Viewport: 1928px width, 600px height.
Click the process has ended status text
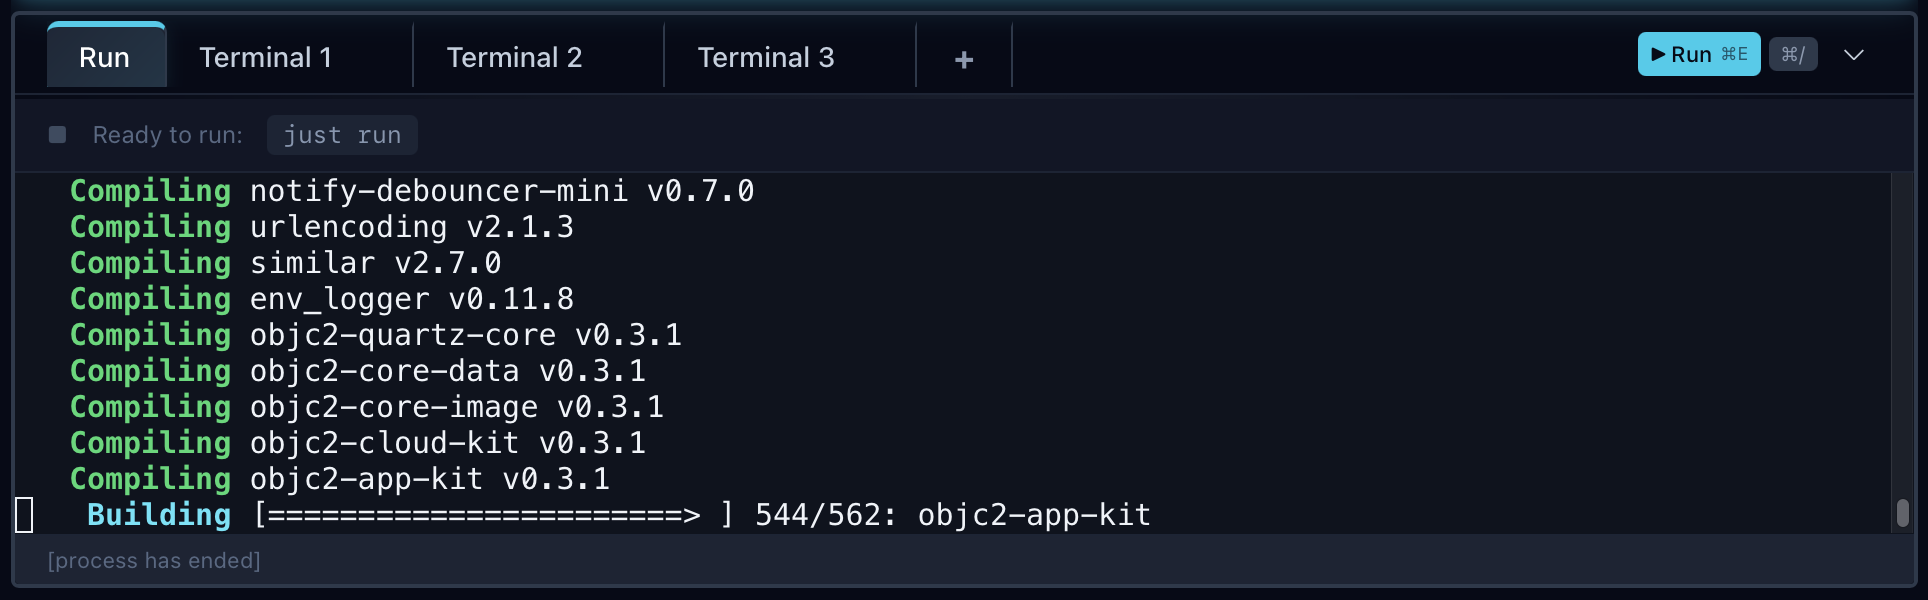pyautogui.click(x=154, y=560)
